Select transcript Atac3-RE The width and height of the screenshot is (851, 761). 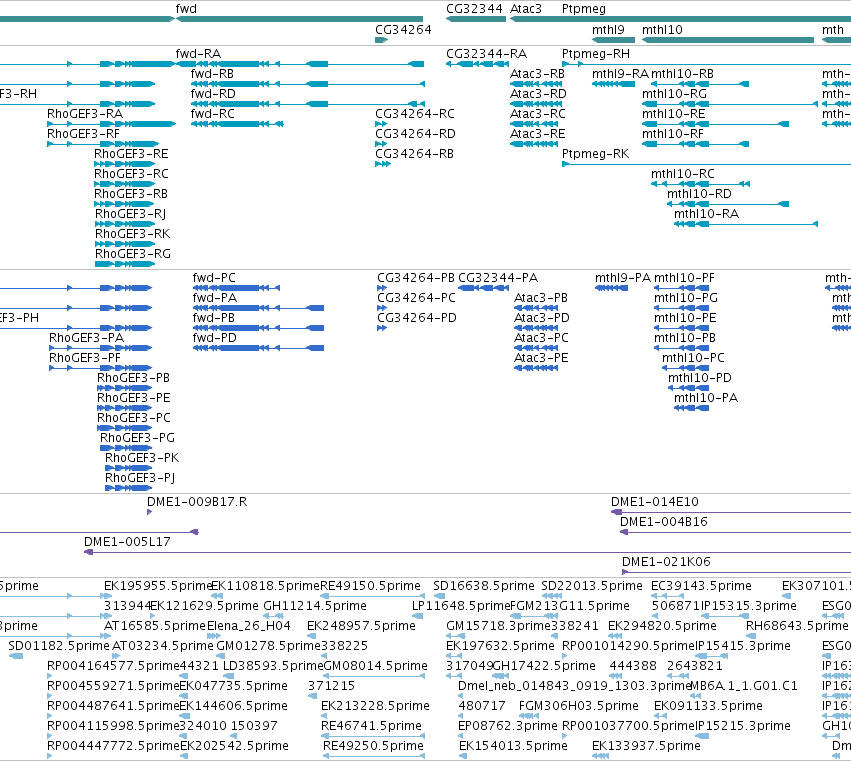click(x=538, y=134)
